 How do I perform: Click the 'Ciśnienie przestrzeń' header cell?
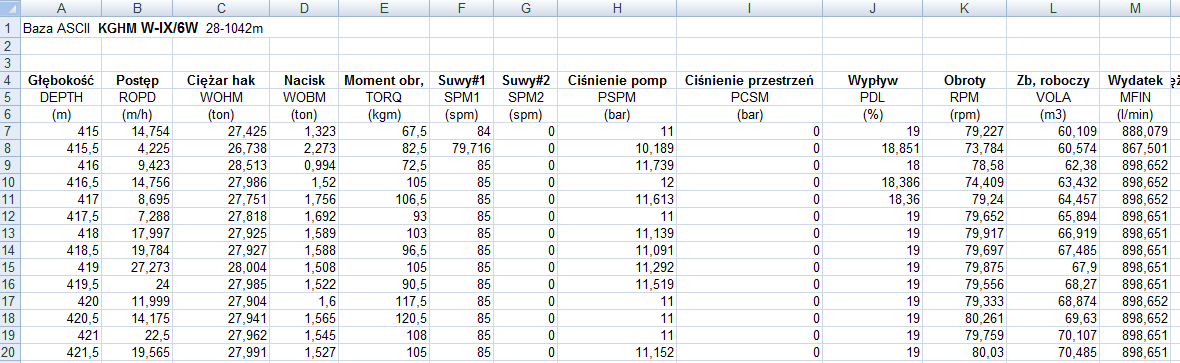pyautogui.click(x=749, y=80)
